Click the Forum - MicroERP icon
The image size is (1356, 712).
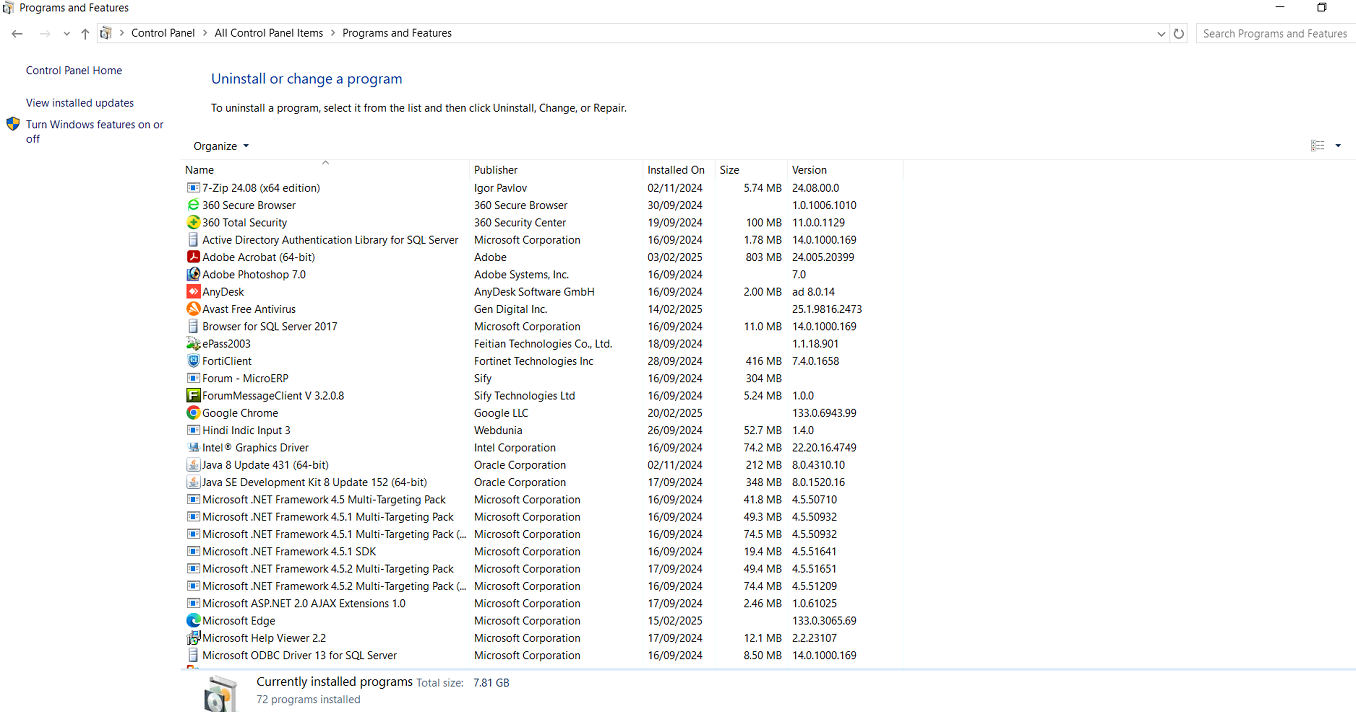(193, 378)
